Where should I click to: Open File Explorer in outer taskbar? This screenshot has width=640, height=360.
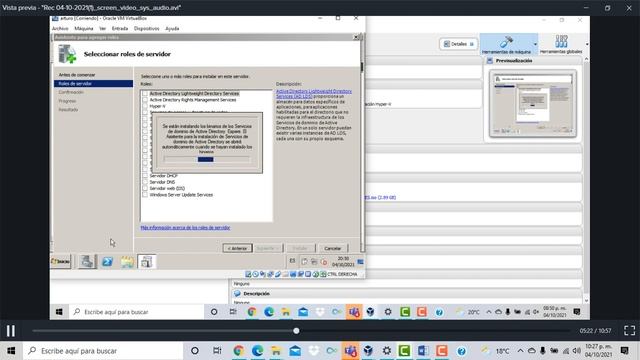(x=276, y=351)
